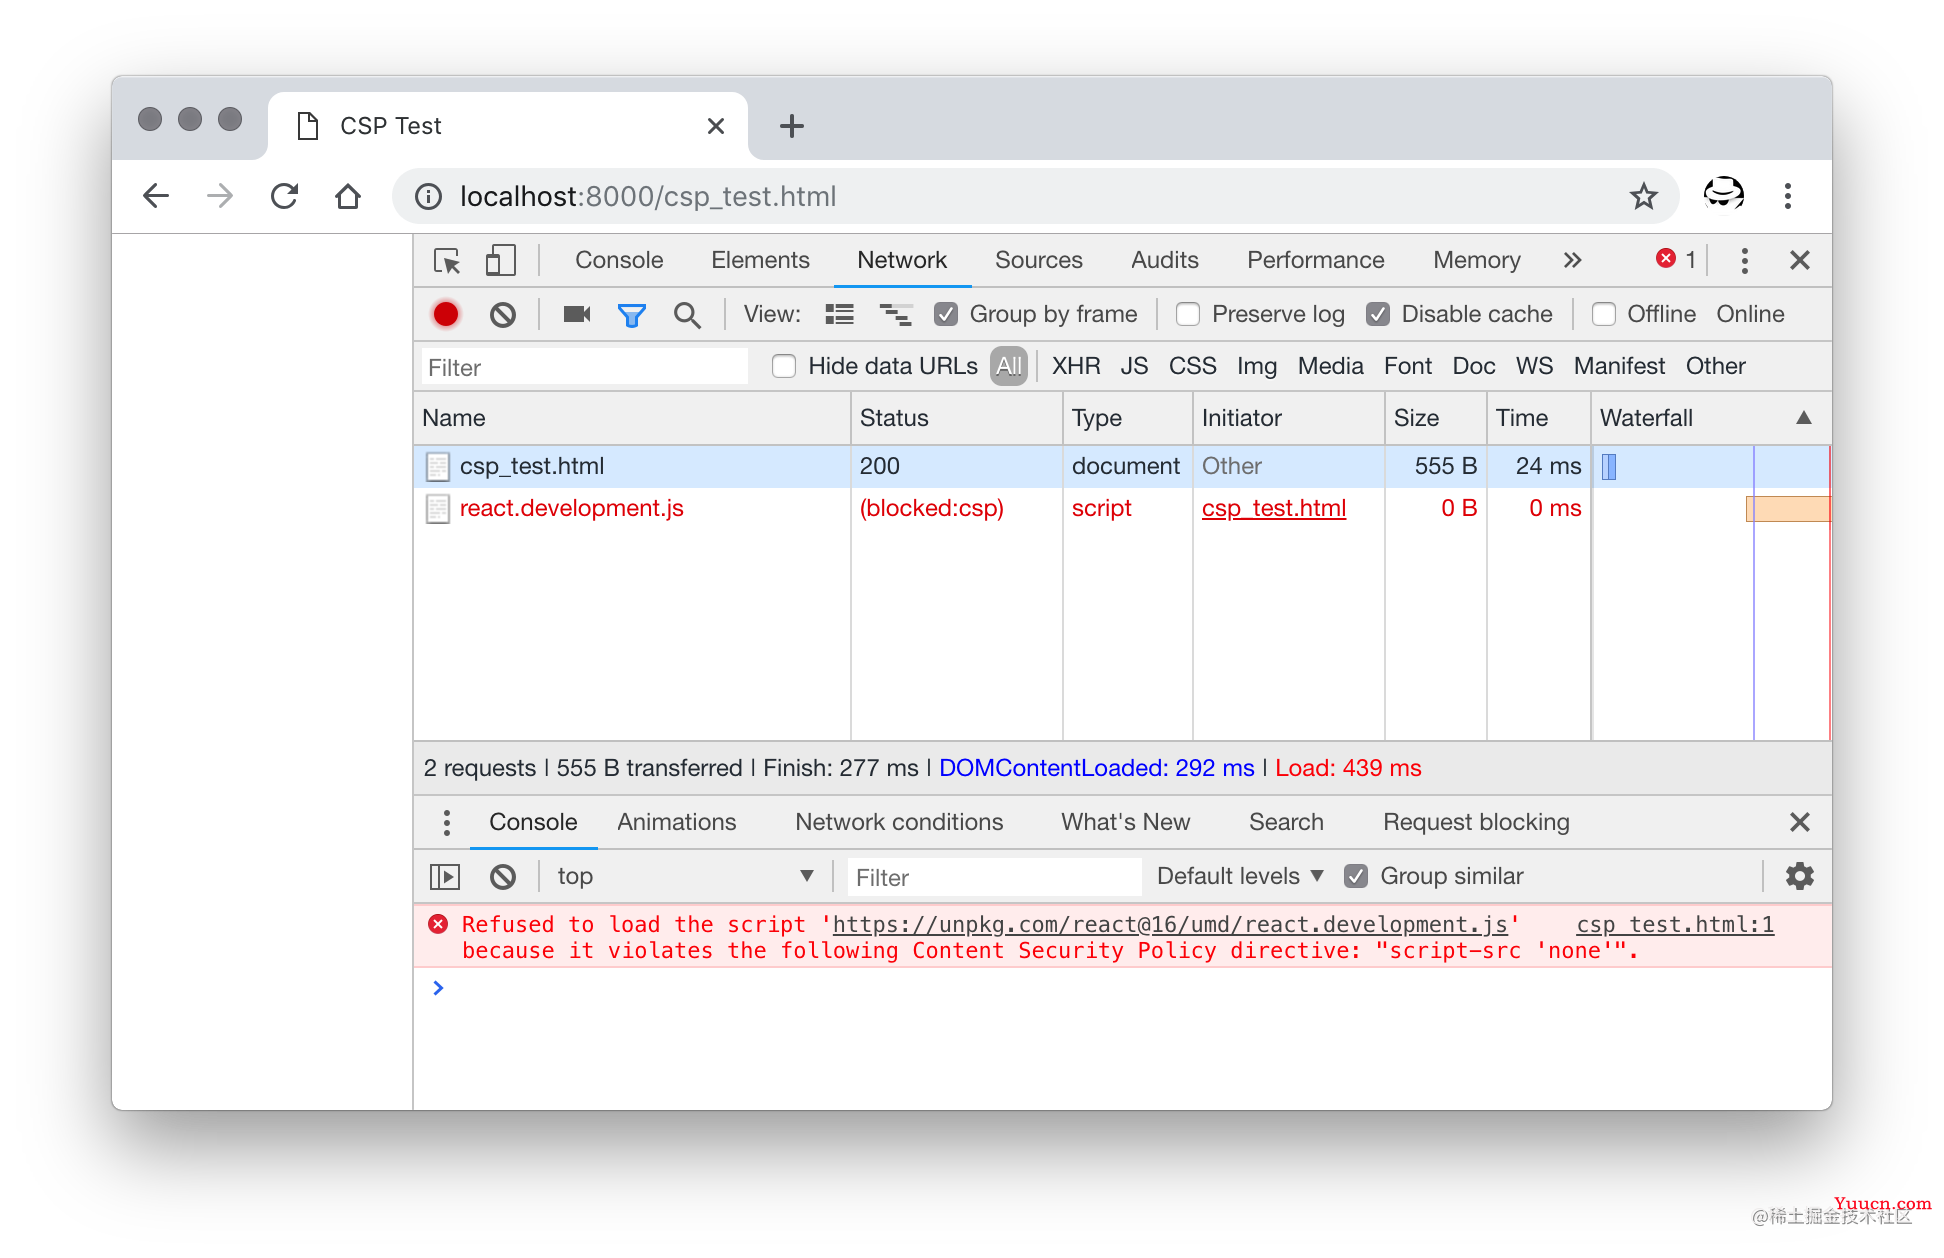Switch to the Elements tab
The image size is (1944, 1258).
pos(760,260)
